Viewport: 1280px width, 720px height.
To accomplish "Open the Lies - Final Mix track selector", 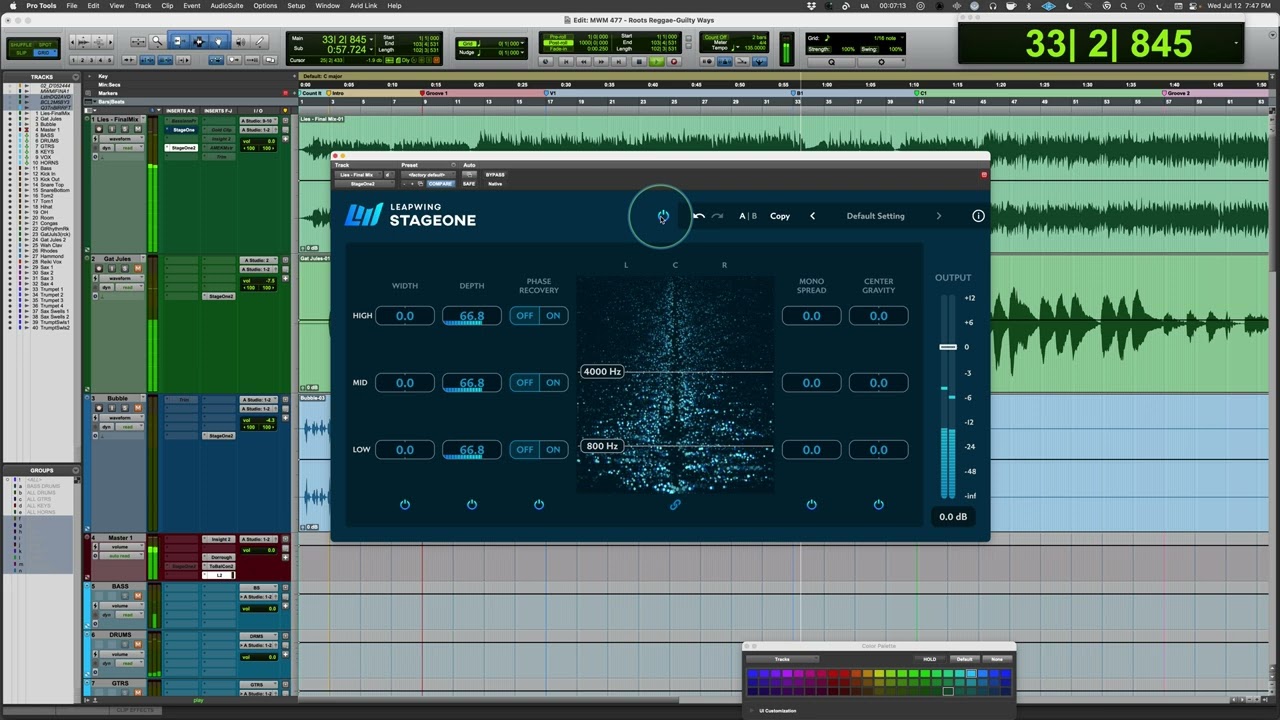I will (x=357, y=175).
